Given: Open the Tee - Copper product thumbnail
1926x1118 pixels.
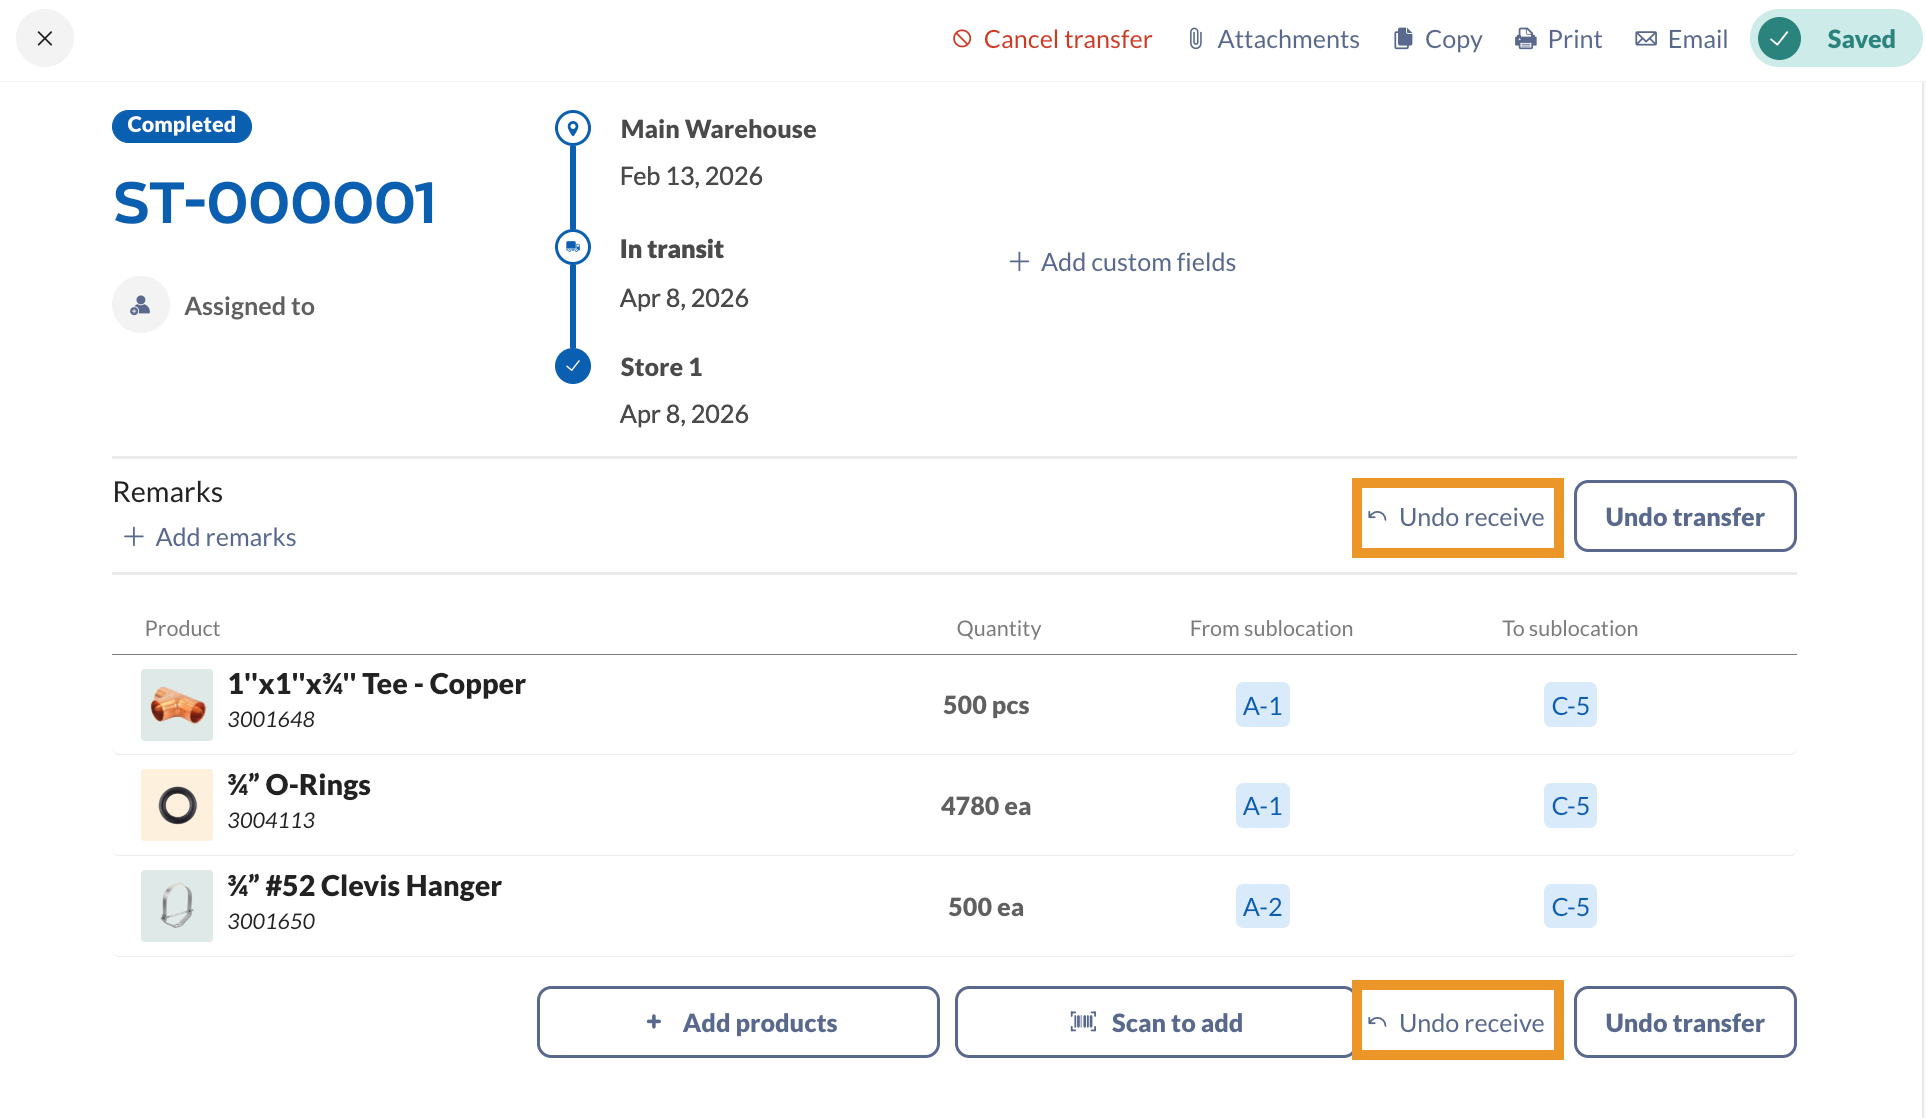Looking at the screenshot, I should (177, 705).
